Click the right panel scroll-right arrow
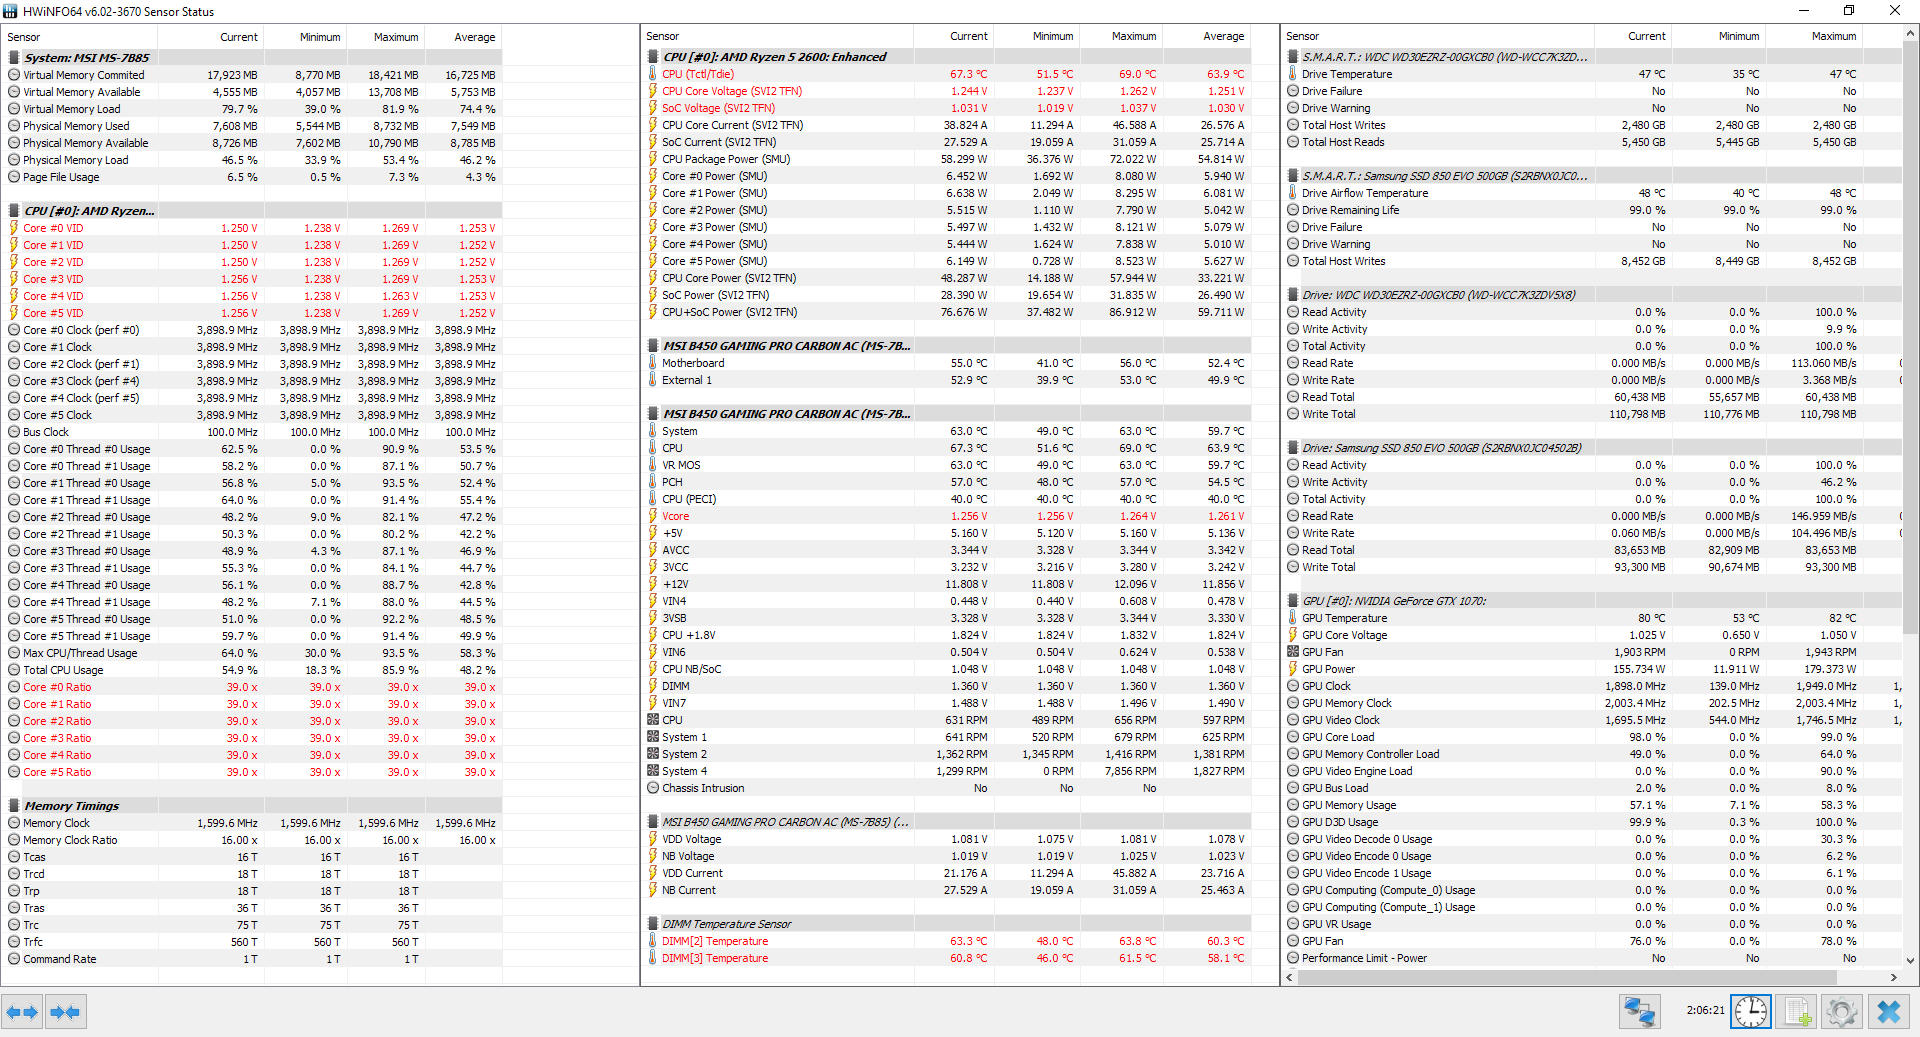 [x=1893, y=977]
